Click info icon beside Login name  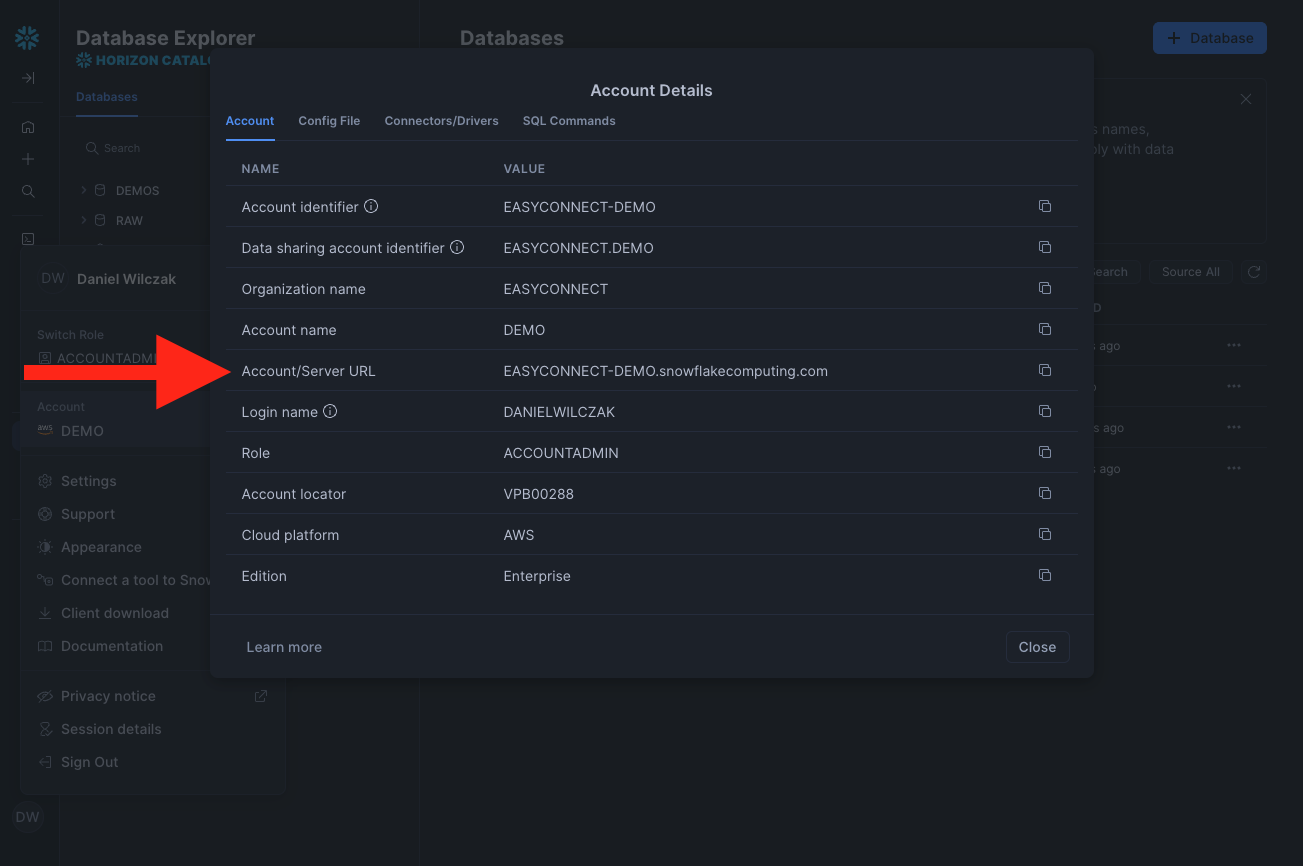[330, 411]
